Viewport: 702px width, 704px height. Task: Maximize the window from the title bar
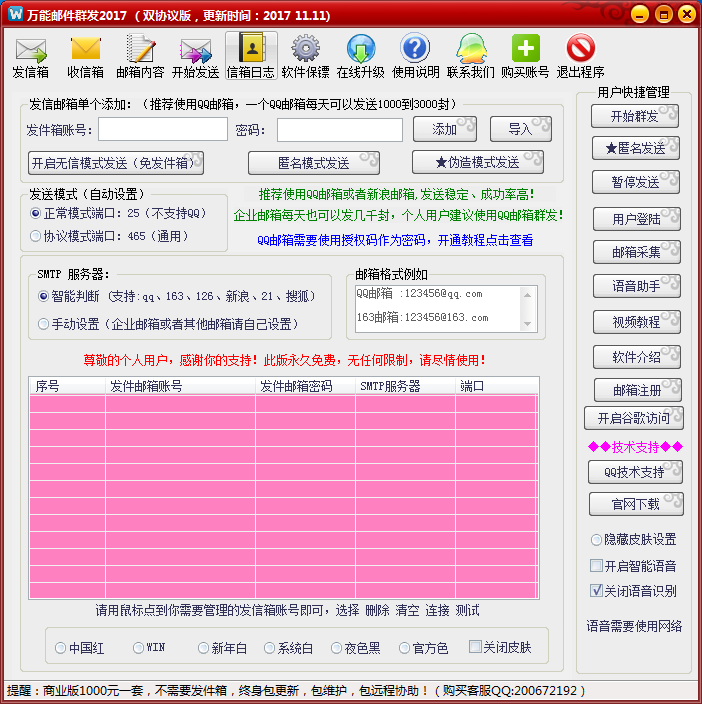663,14
